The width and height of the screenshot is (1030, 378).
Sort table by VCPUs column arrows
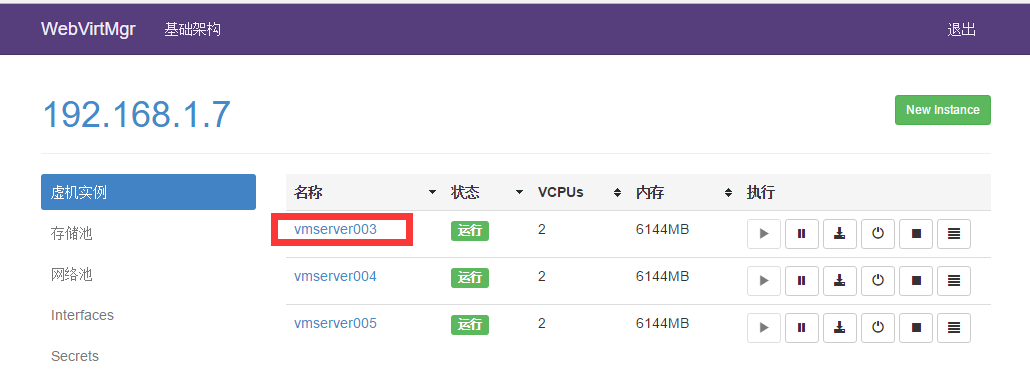[x=617, y=193]
